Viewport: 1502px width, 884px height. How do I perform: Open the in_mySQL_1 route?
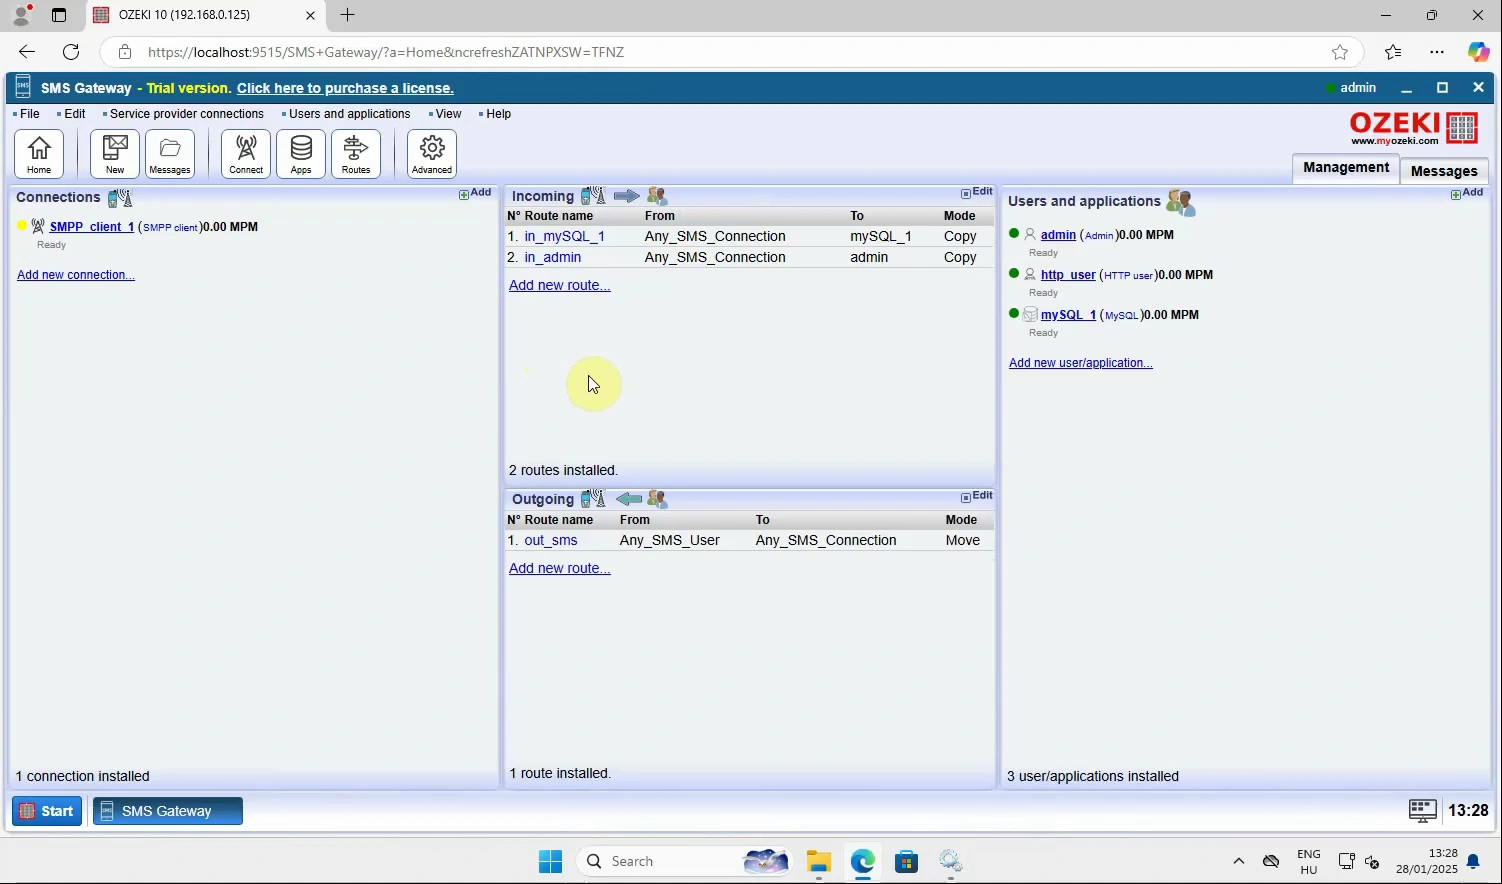(x=565, y=237)
